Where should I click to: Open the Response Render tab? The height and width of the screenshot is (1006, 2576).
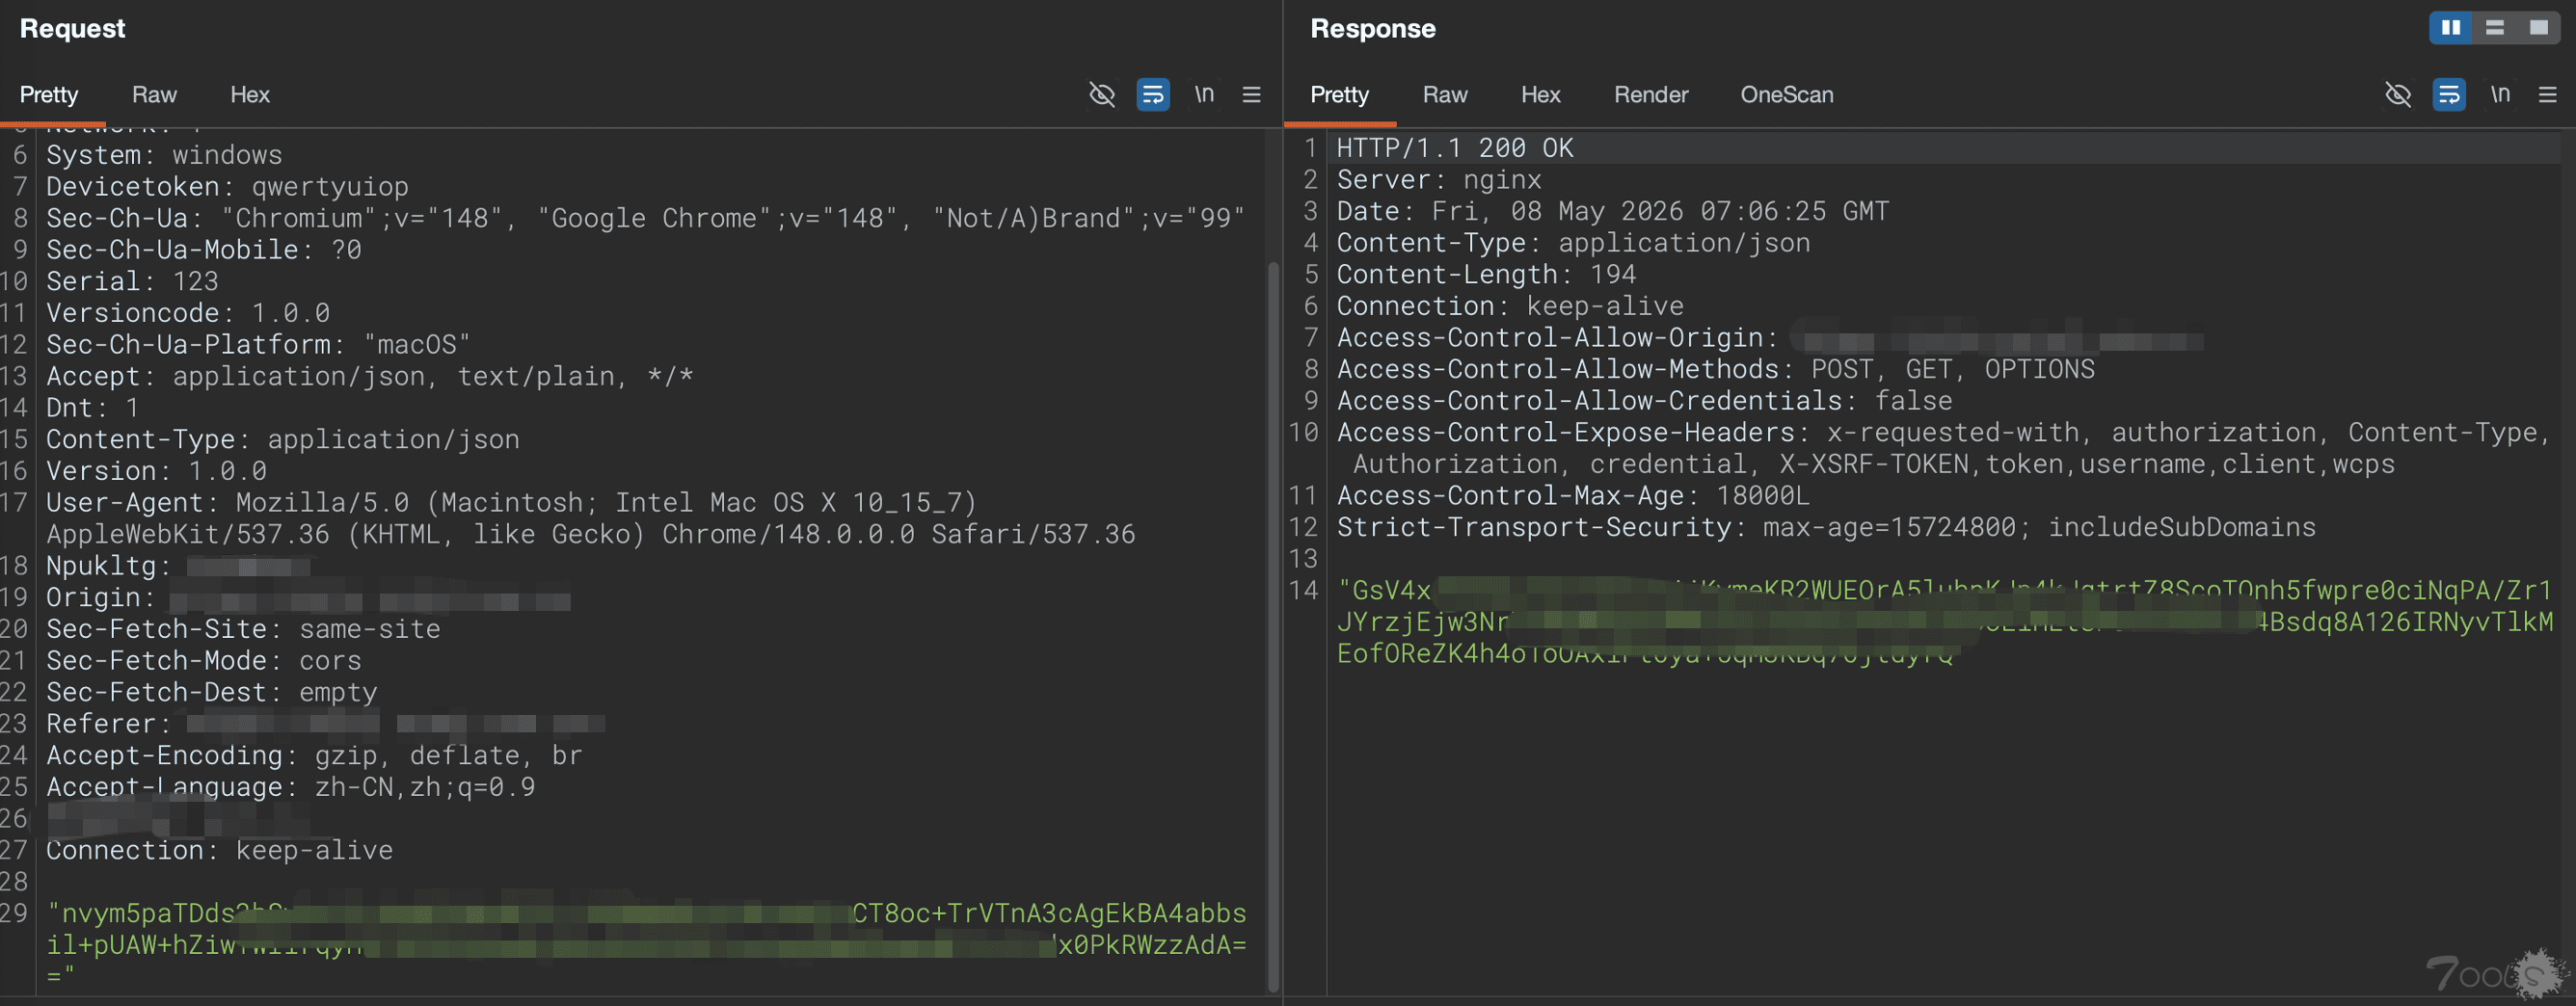point(1651,95)
